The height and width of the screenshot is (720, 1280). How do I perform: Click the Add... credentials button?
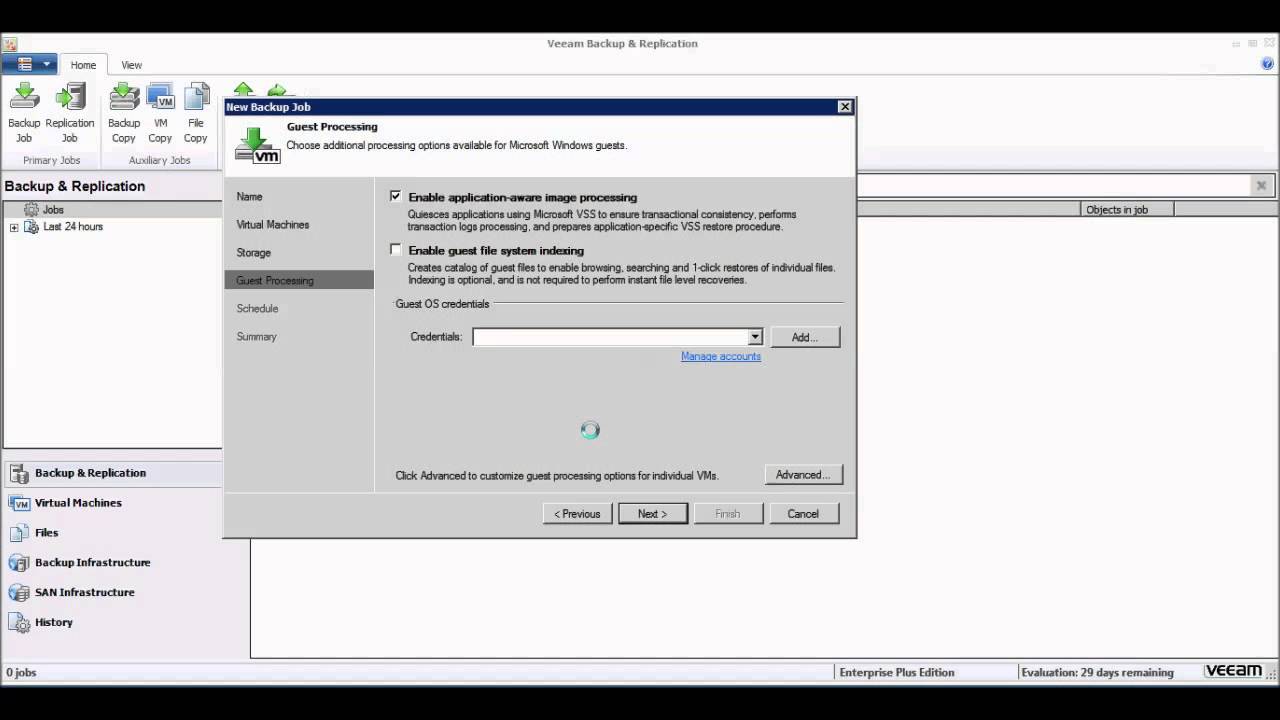click(805, 337)
